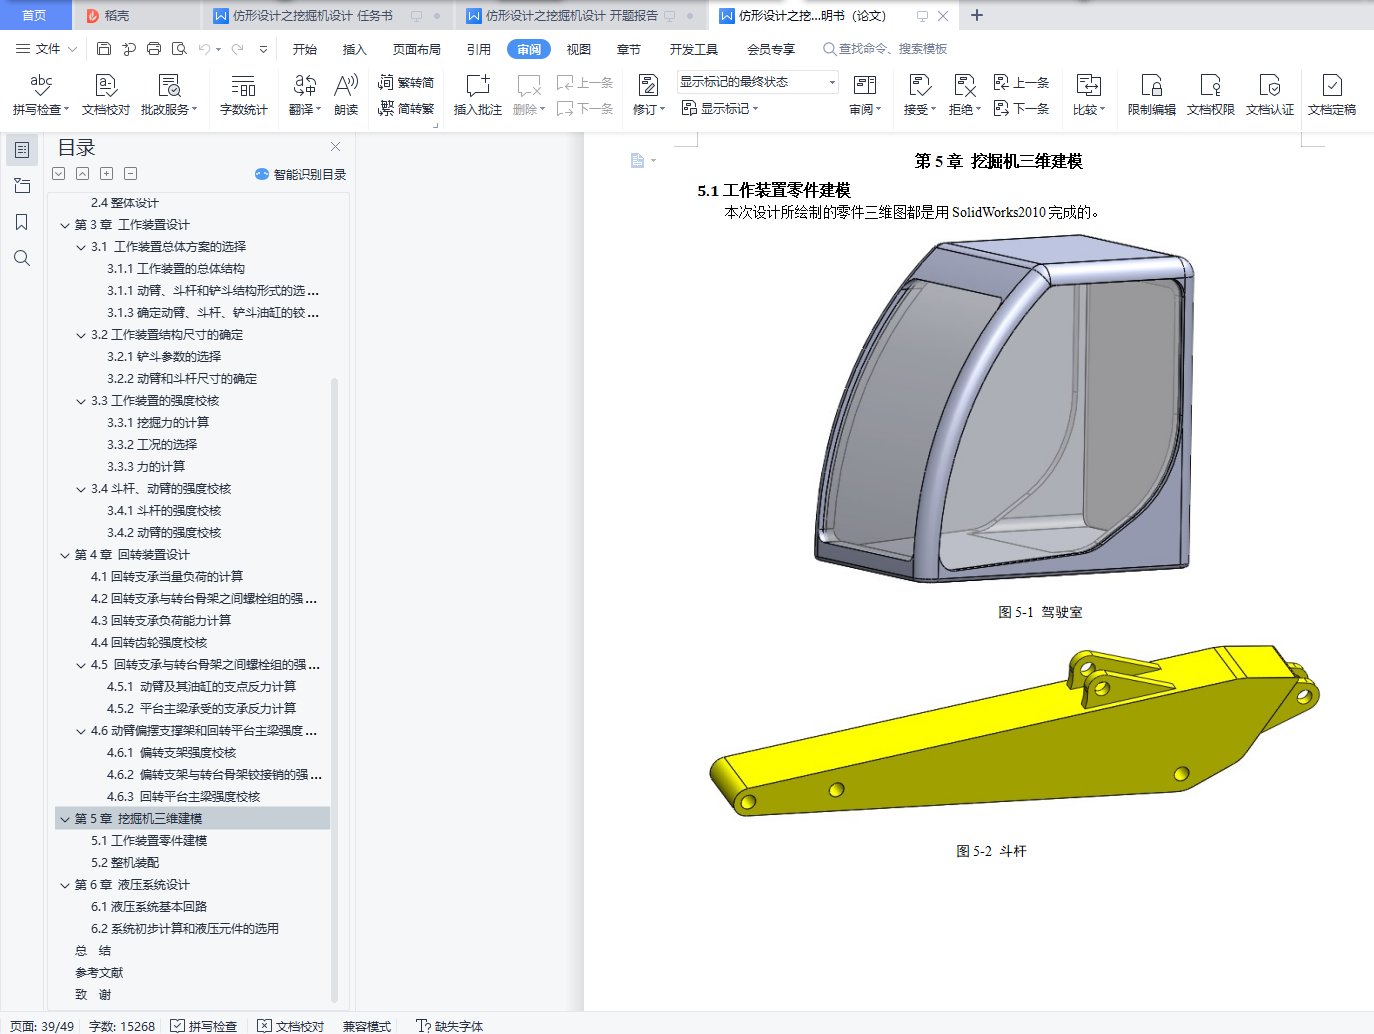
Task: Open the 文件 menu dropdown
Action: coord(46,48)
